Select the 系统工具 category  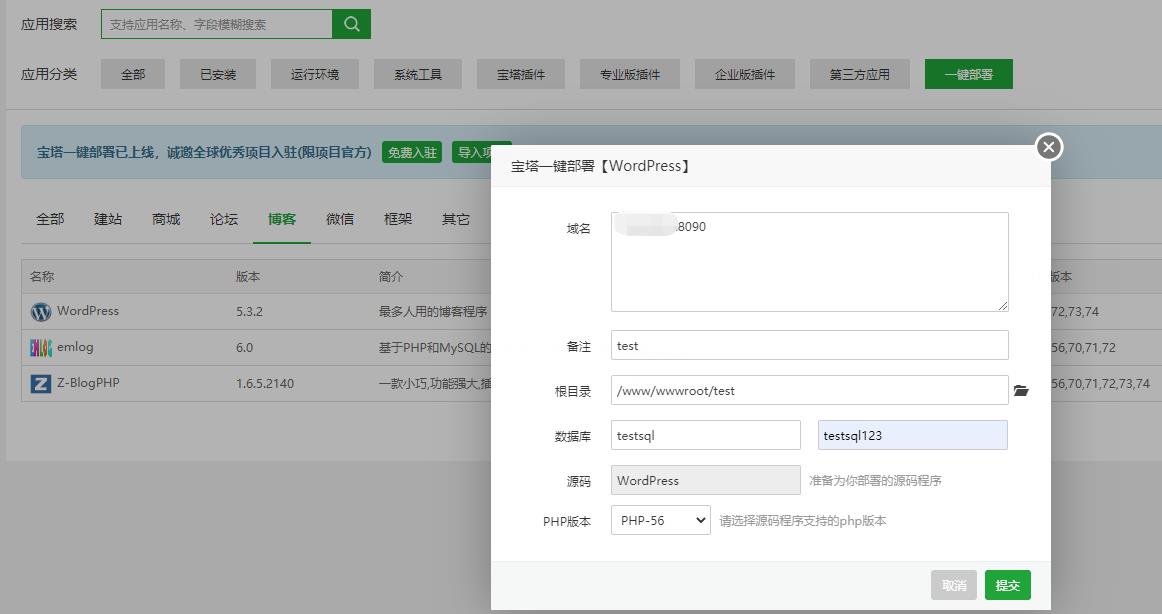click(418, 74)
